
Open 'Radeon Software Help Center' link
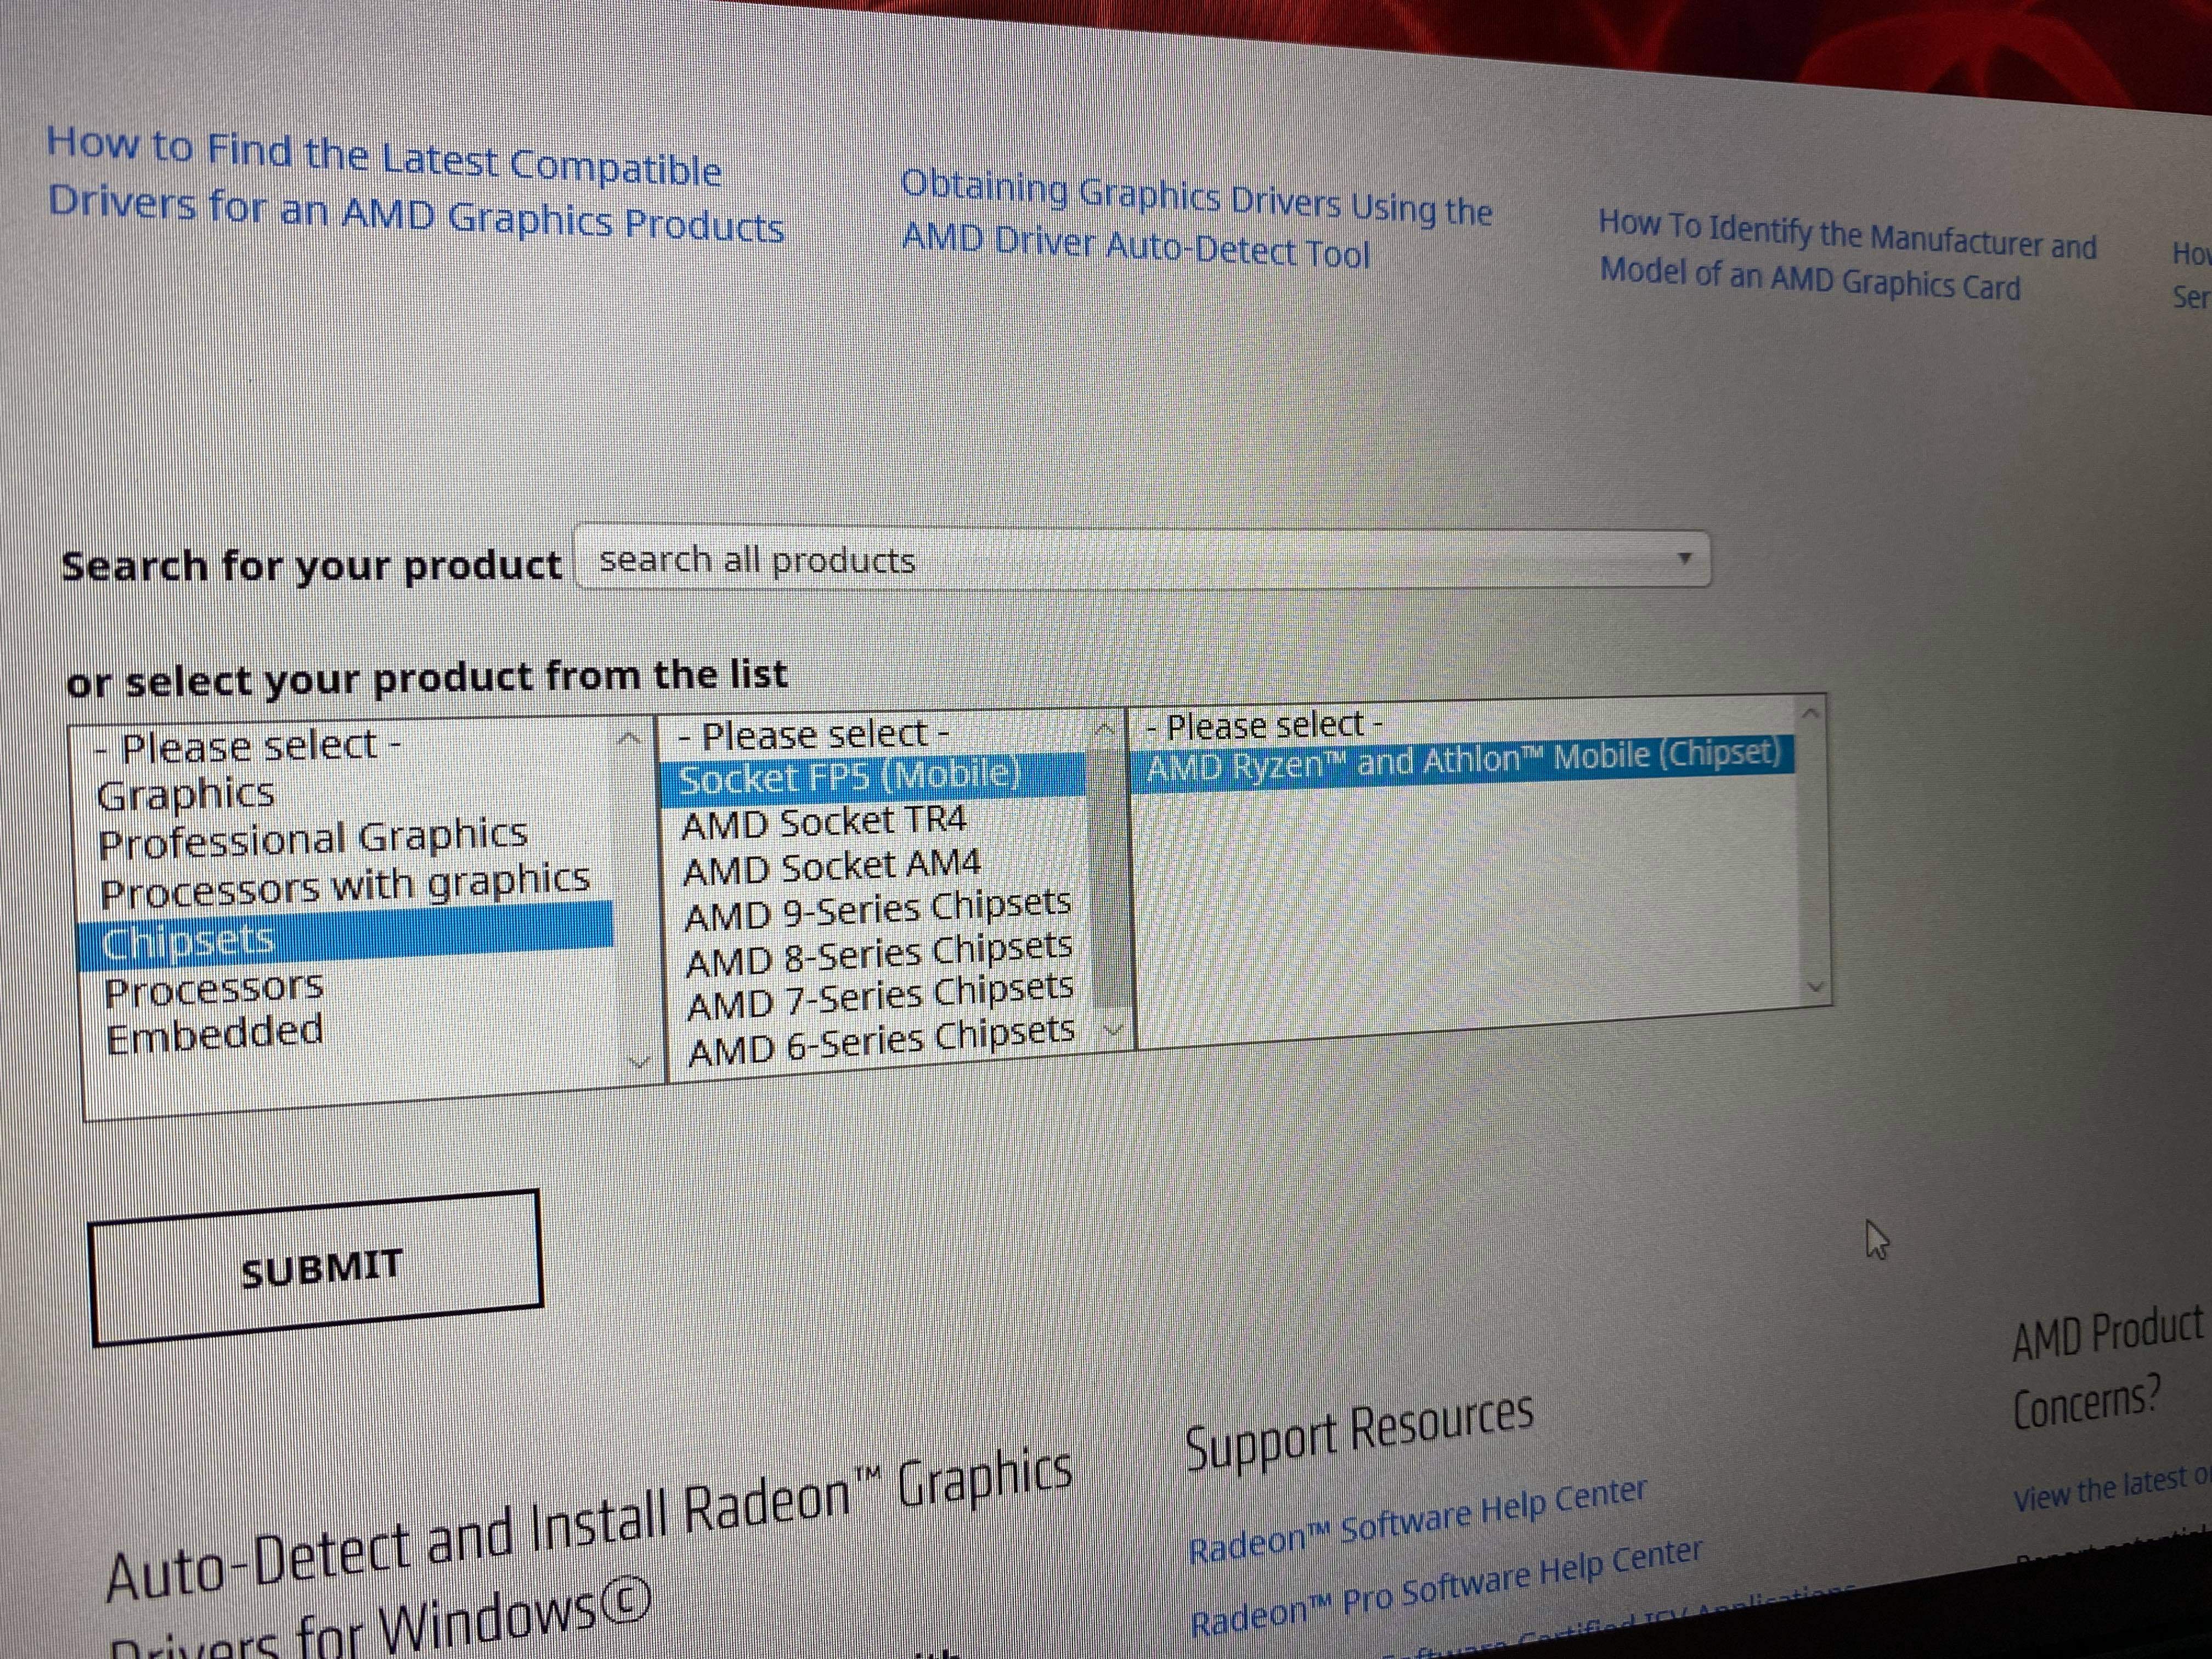tap(1417, 1521)
